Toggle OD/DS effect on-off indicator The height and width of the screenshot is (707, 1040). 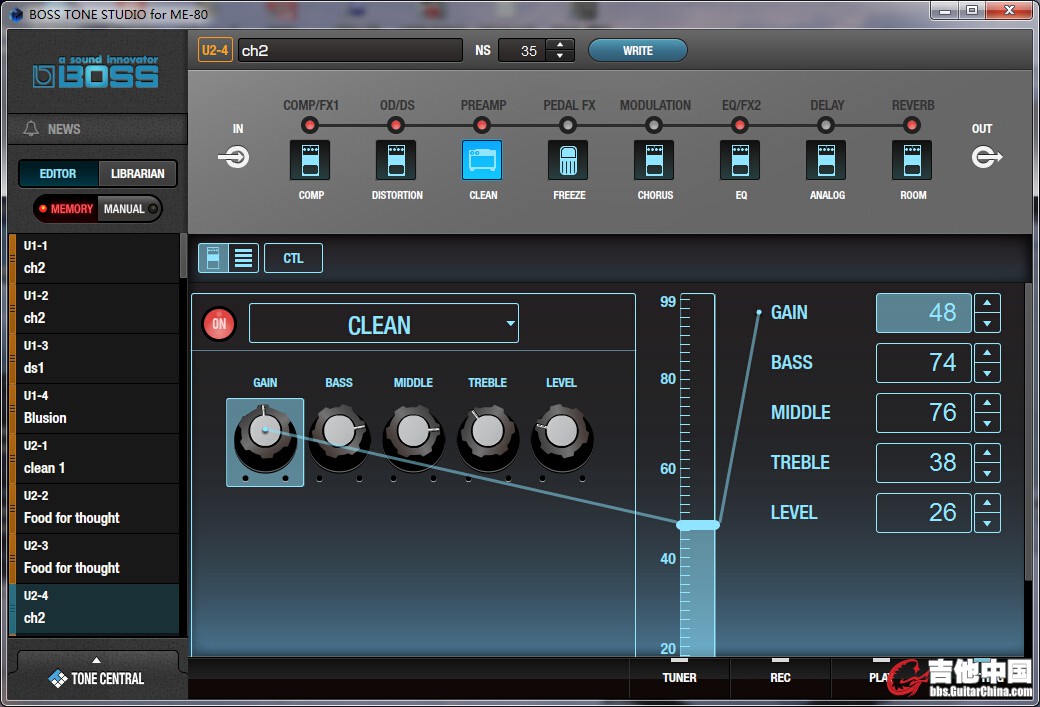coord(396,125)
